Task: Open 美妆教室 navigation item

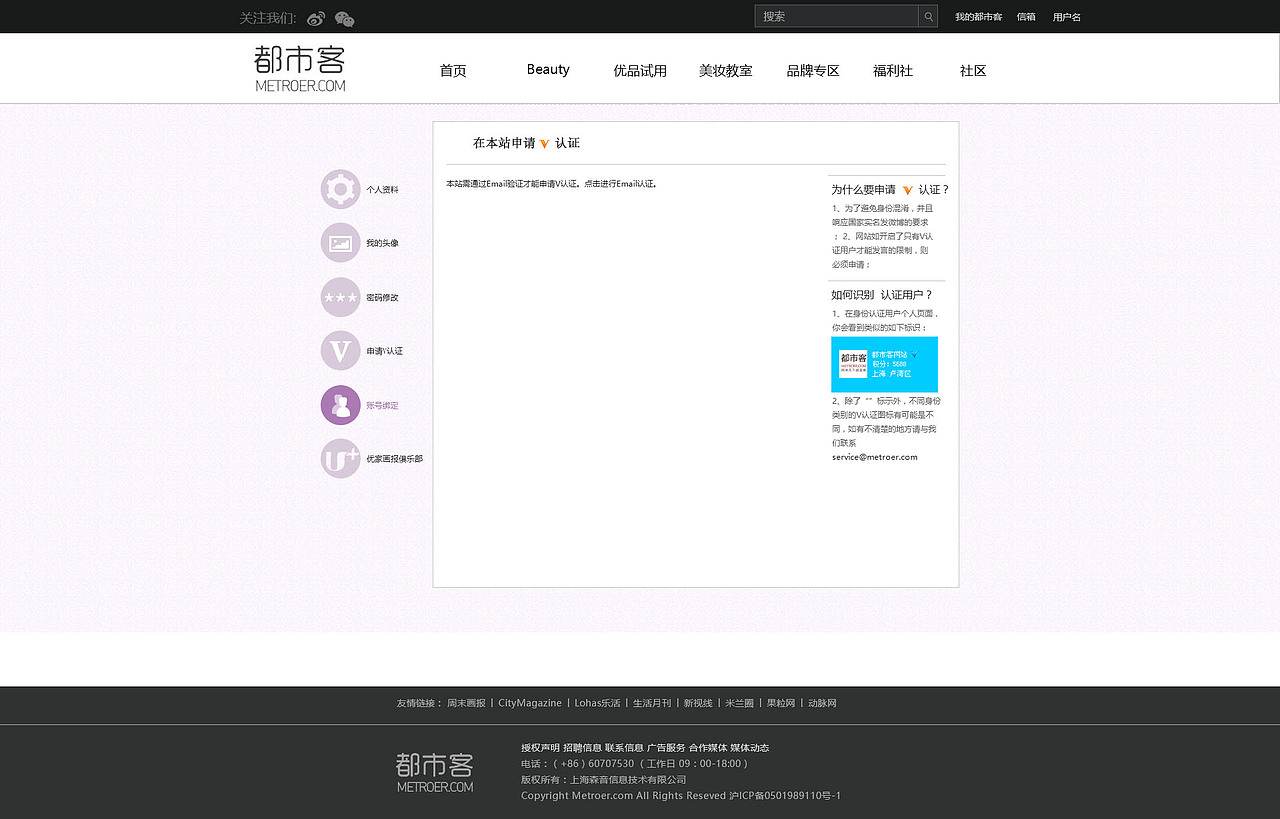Action: 726,71
